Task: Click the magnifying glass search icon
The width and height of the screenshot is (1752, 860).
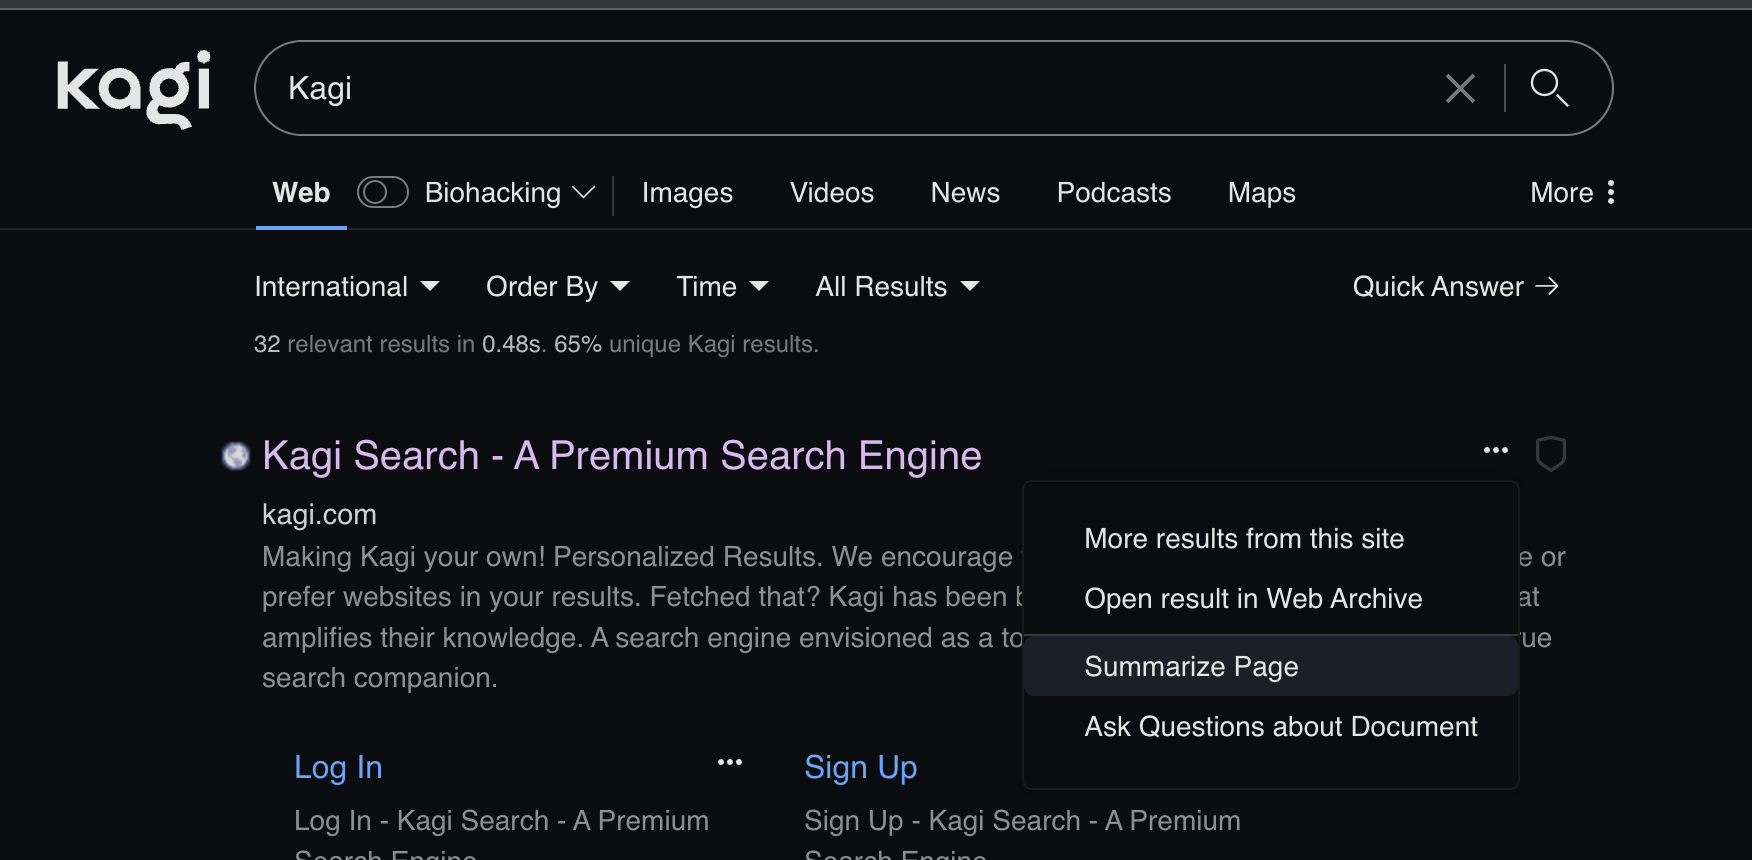Action: click(x=1549, y=88)
